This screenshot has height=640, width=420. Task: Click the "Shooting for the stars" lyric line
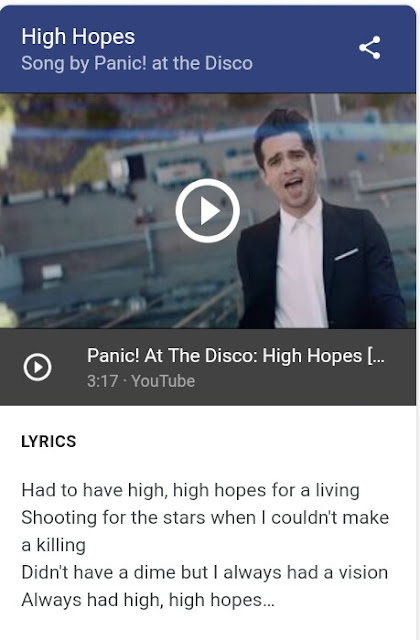point(205,518)
